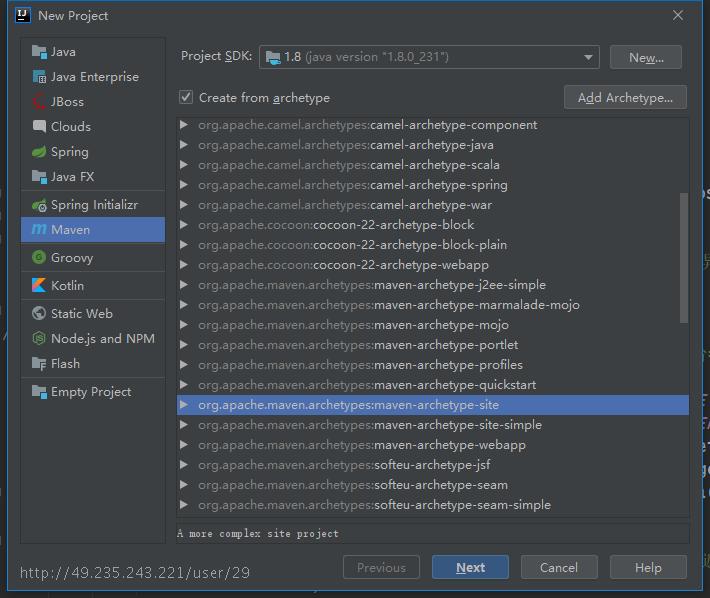
Task: Select maven-archetype-marmalade-mojo archetype
Action: [433, 305]
